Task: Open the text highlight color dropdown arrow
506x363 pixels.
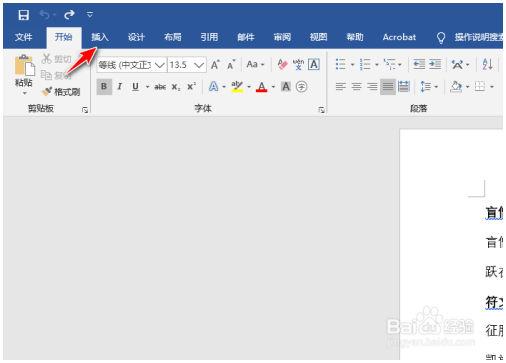Action: [x=249, y=87]
